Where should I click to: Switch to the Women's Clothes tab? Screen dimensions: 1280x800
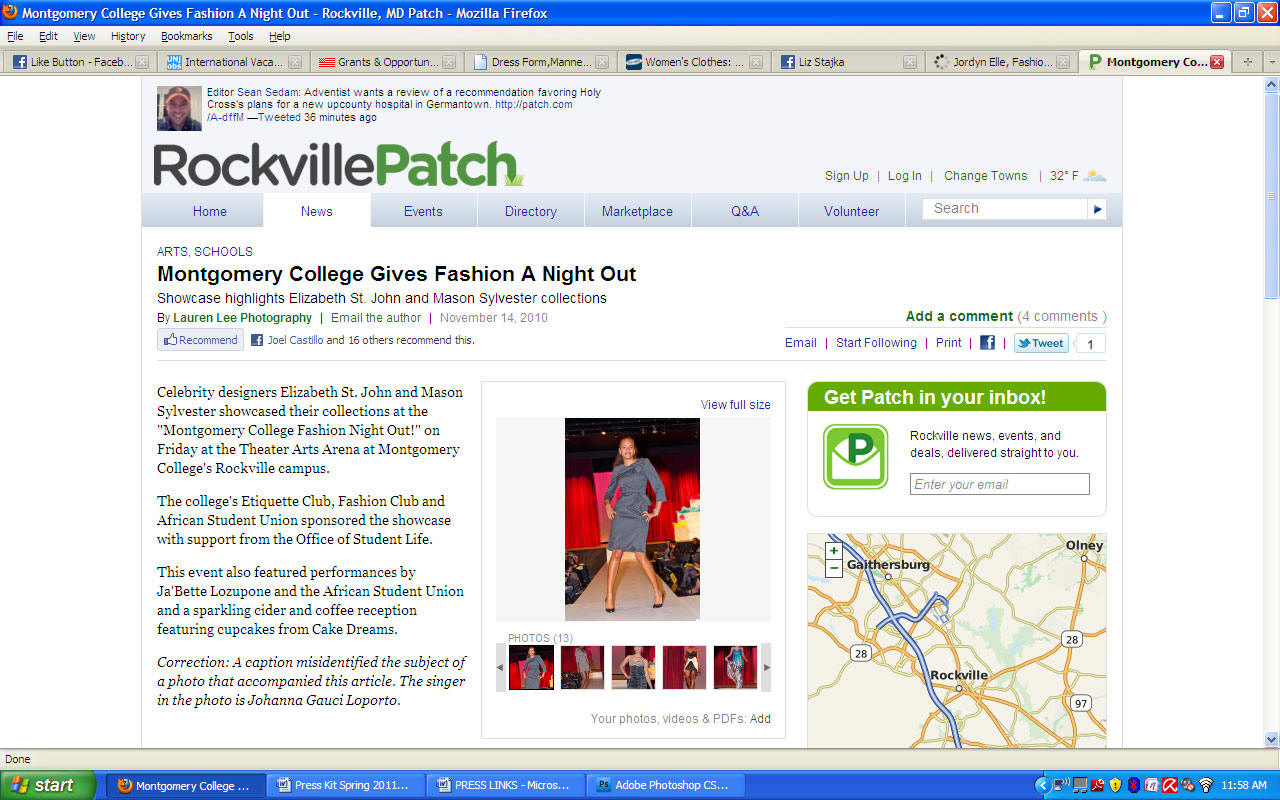[694, 62]
